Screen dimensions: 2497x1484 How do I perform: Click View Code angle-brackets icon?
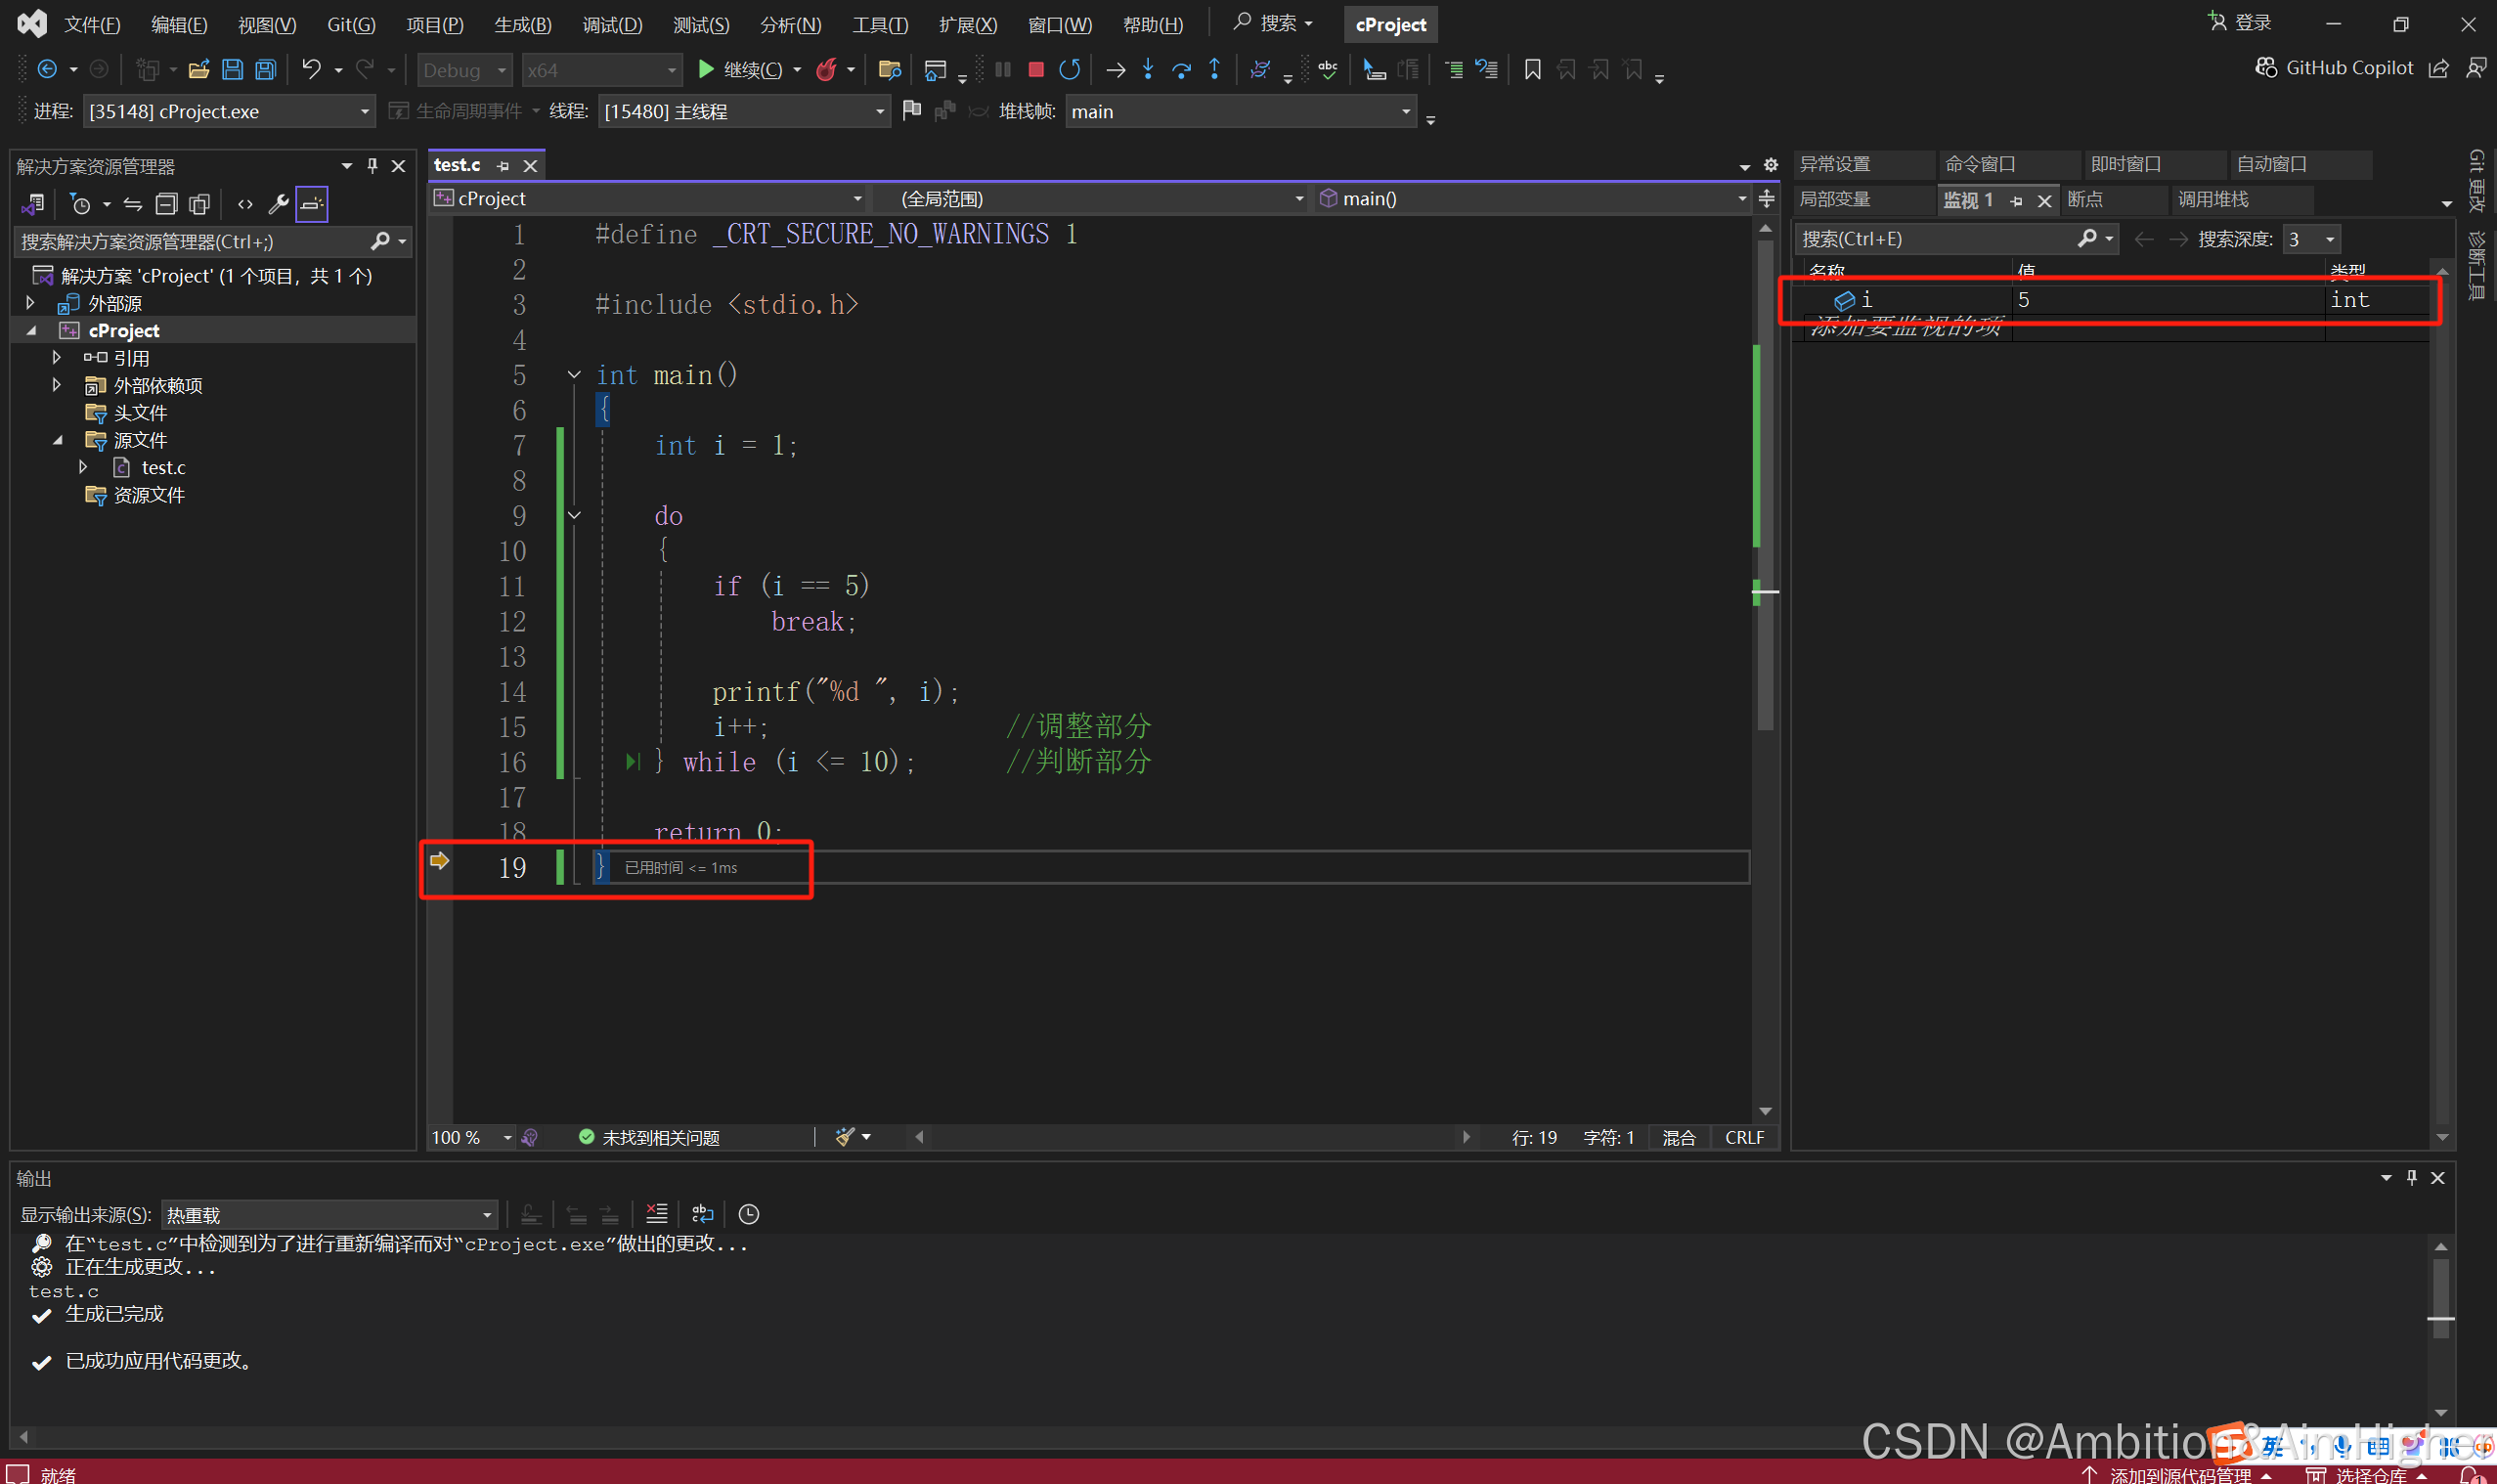(245, 204)
